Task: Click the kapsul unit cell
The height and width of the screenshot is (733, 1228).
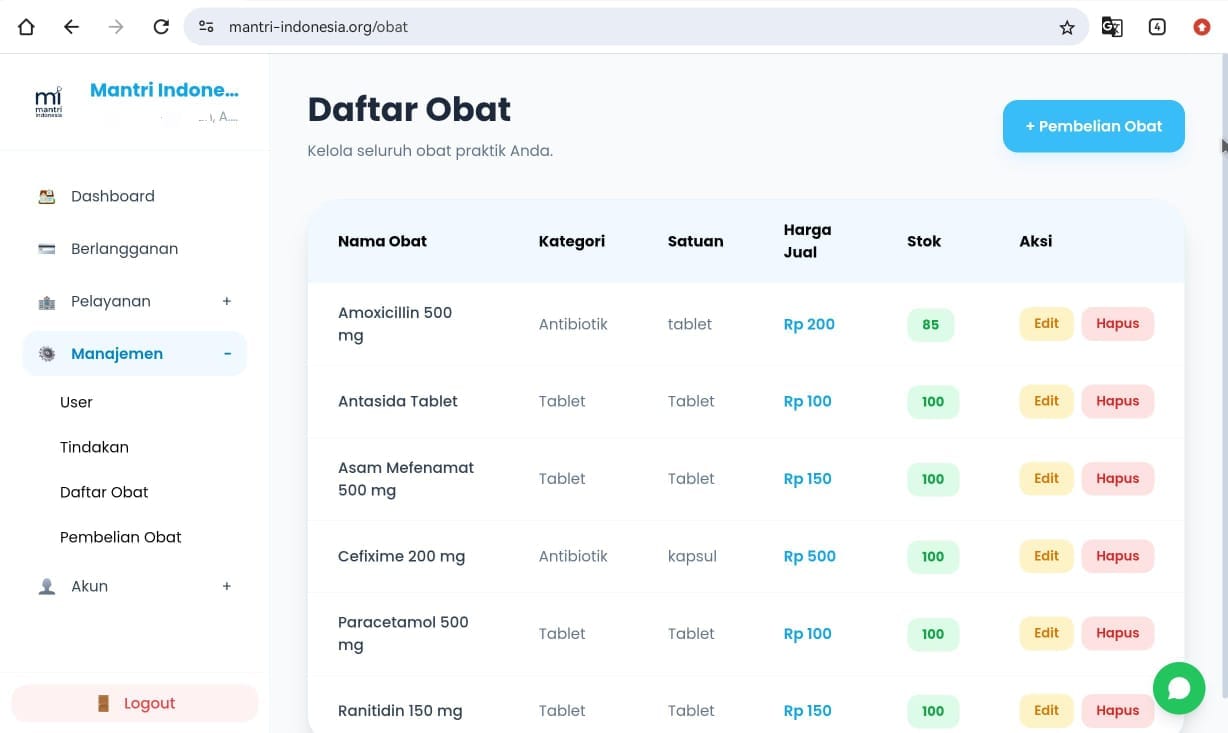Action: pos(692,556)
